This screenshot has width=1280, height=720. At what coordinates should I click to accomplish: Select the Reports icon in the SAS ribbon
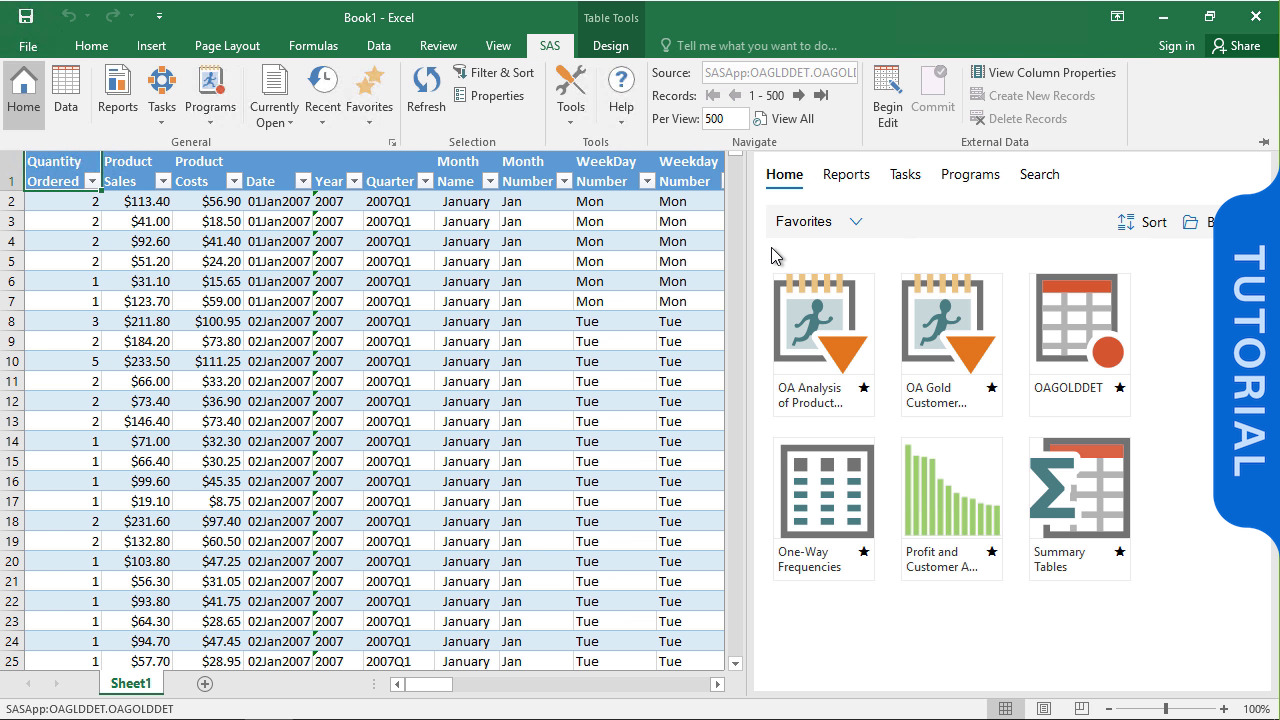coord(117,88)
